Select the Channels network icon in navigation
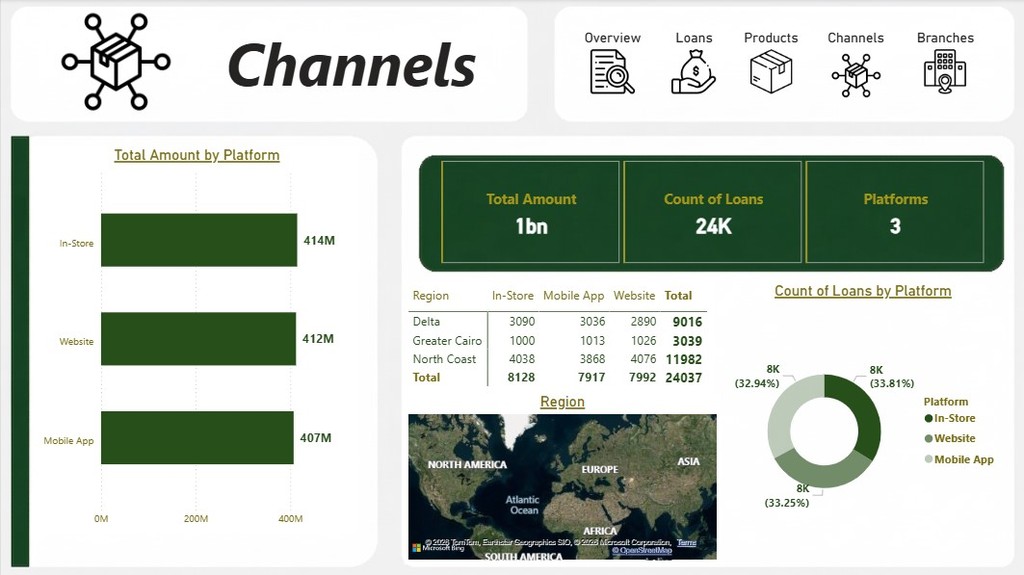Viewport: 1024px width, 575px height. click(856, 75)
